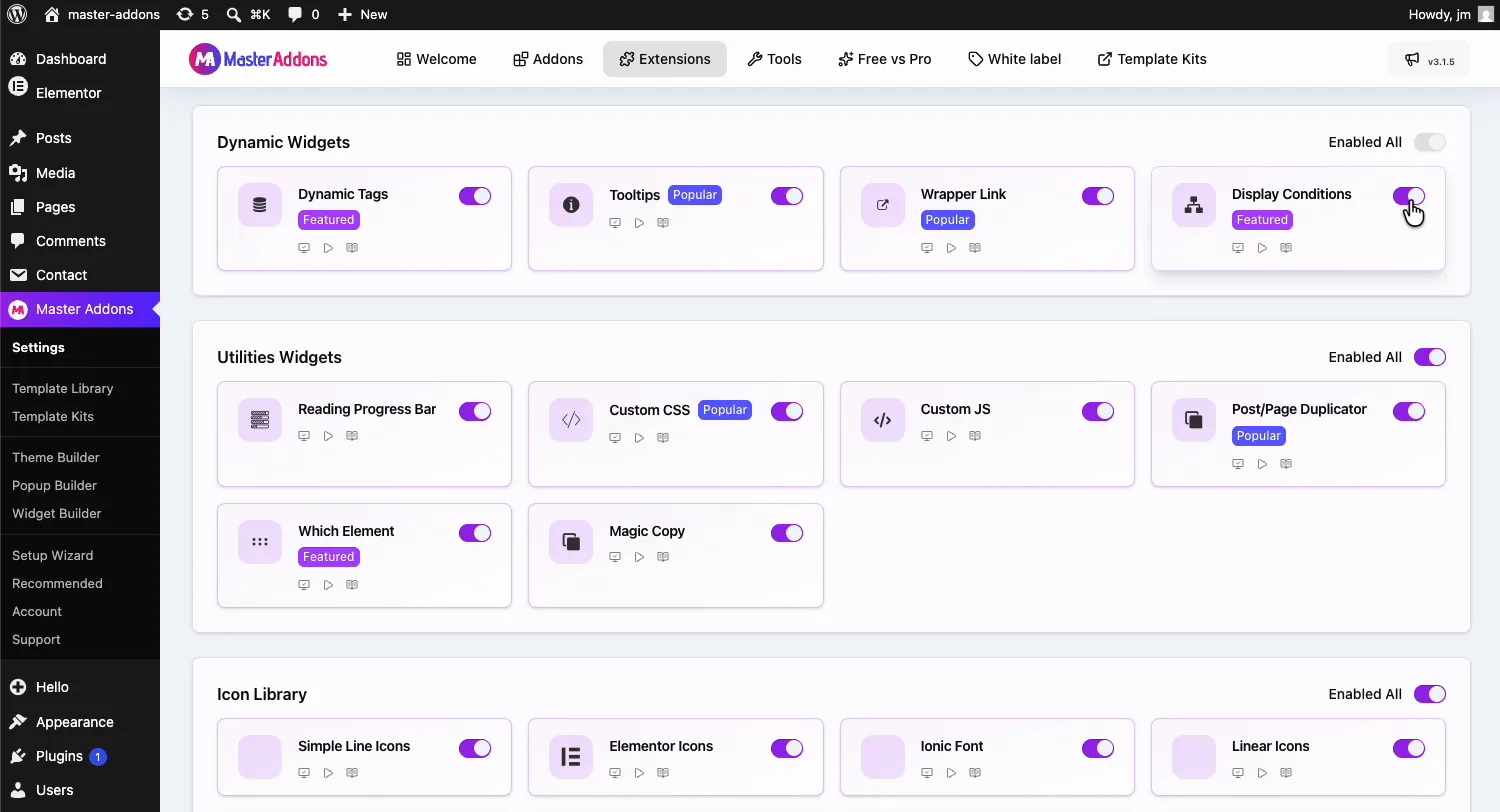Expand the Appearance menu in sidebar
The height and width of the screenshot is (812, 1500).
coord(74,722)
